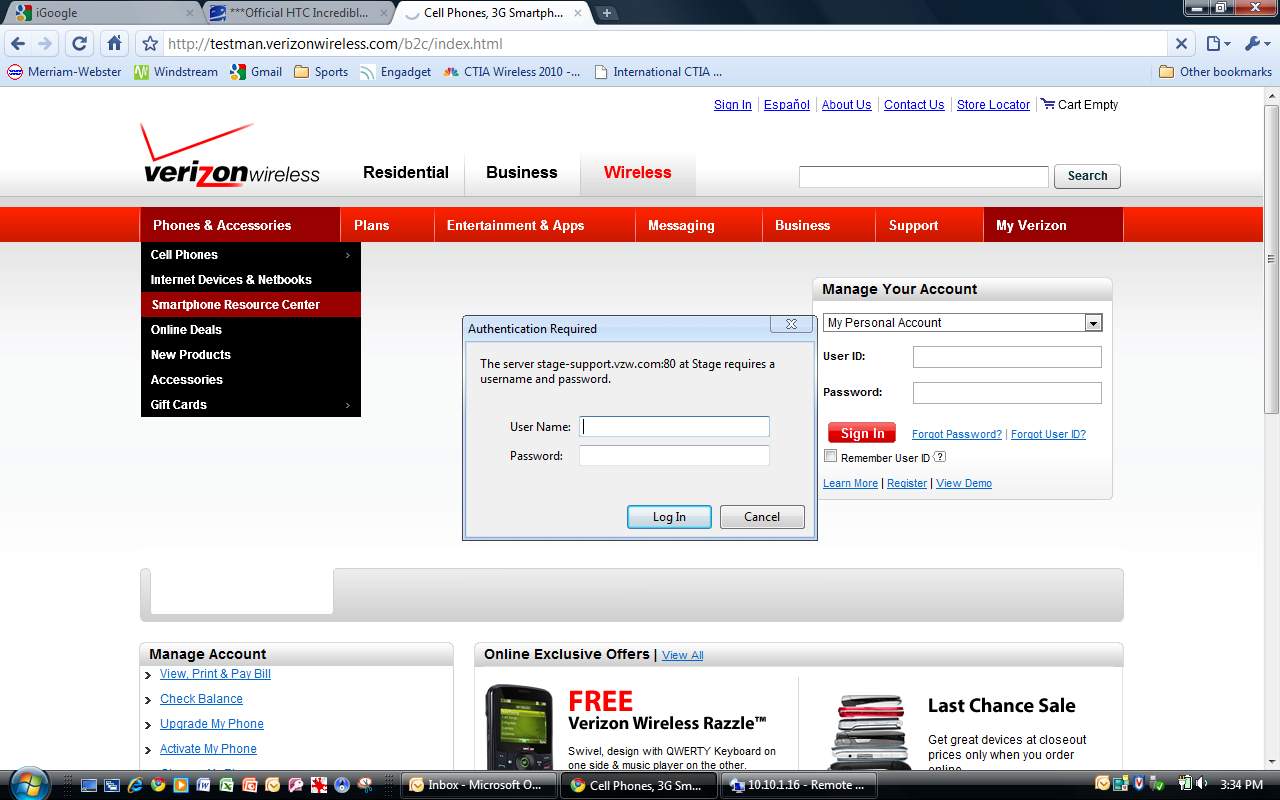This screenshot has width=1280, height=800.
Task: Open the Store Locator link
Action: (993, 105)
